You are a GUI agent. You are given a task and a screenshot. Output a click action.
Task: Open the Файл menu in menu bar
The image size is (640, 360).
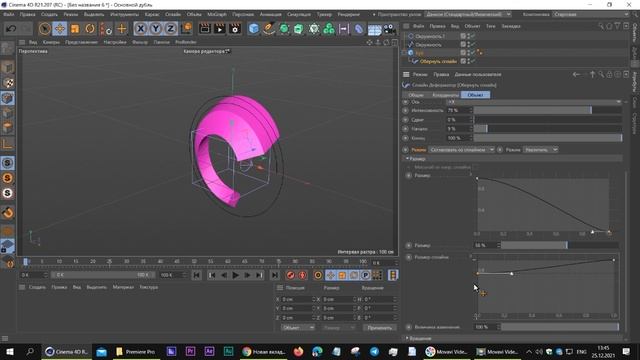click(x=9, y=14)
